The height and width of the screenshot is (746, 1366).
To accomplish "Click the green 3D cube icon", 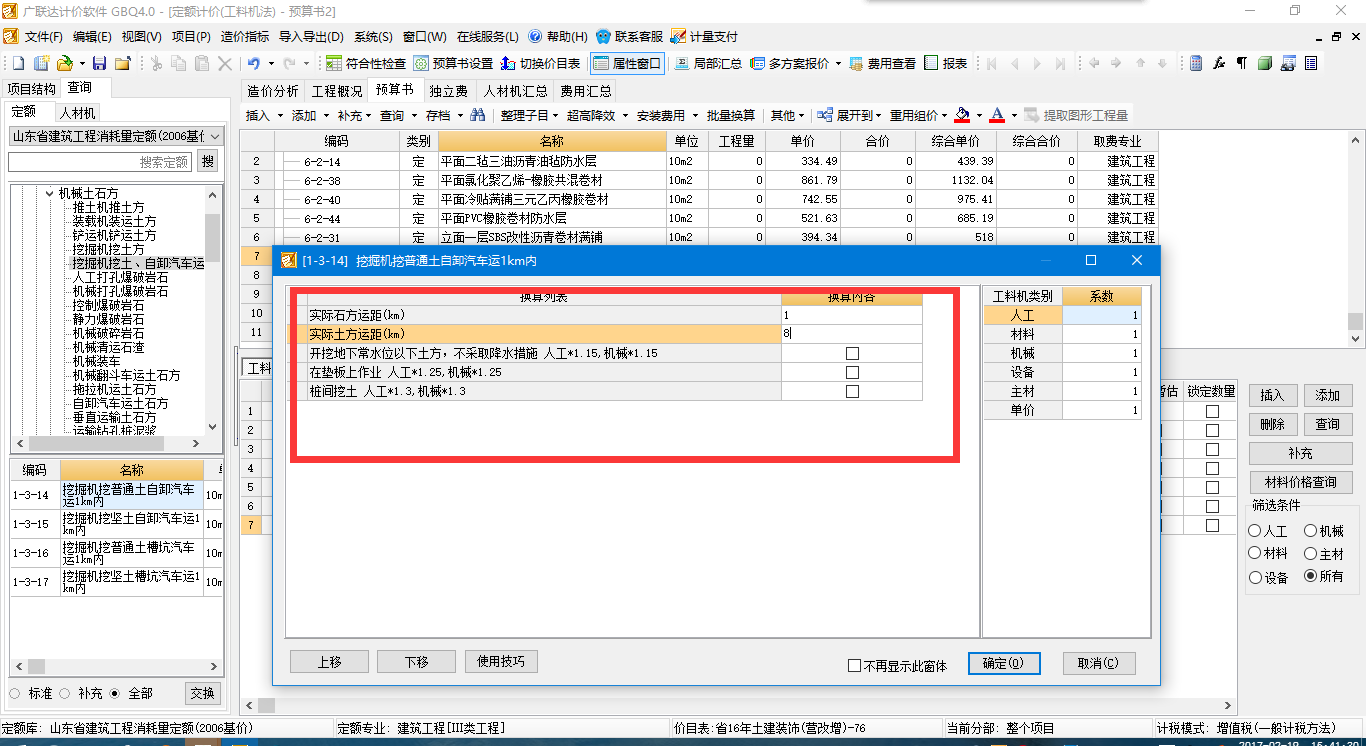I will [x=1264, y=63].
